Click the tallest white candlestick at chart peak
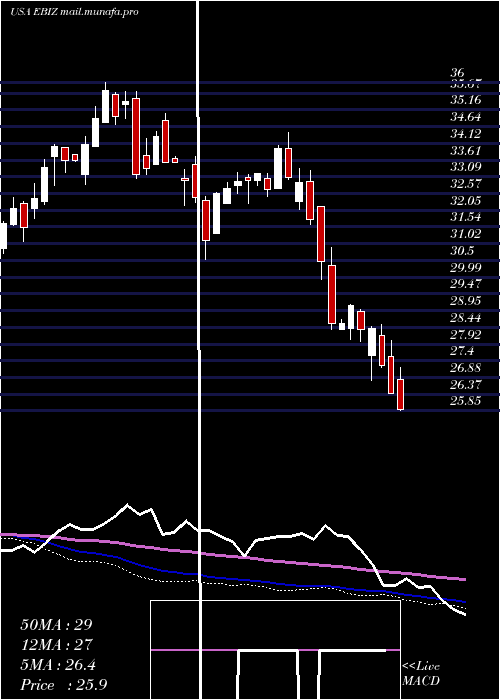The height and width of the screenshot is (700, 500). tap(105, 106)
